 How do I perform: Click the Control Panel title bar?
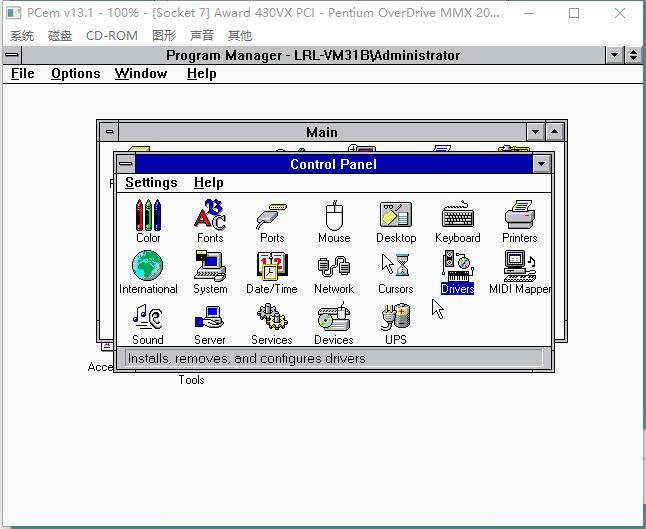(x=333, y=164)
